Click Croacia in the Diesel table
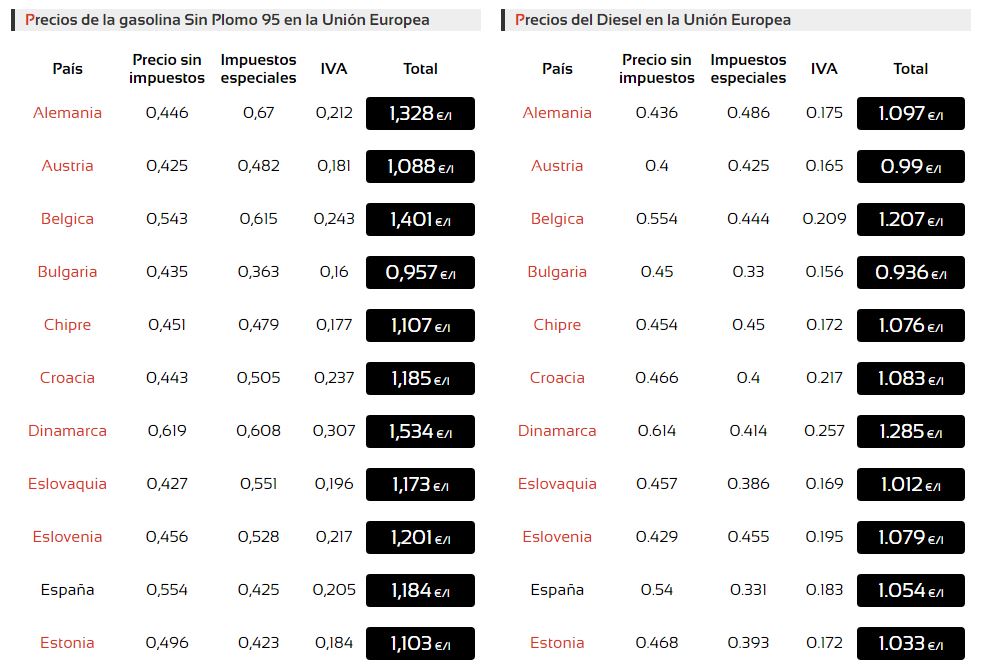 (557, 378)
